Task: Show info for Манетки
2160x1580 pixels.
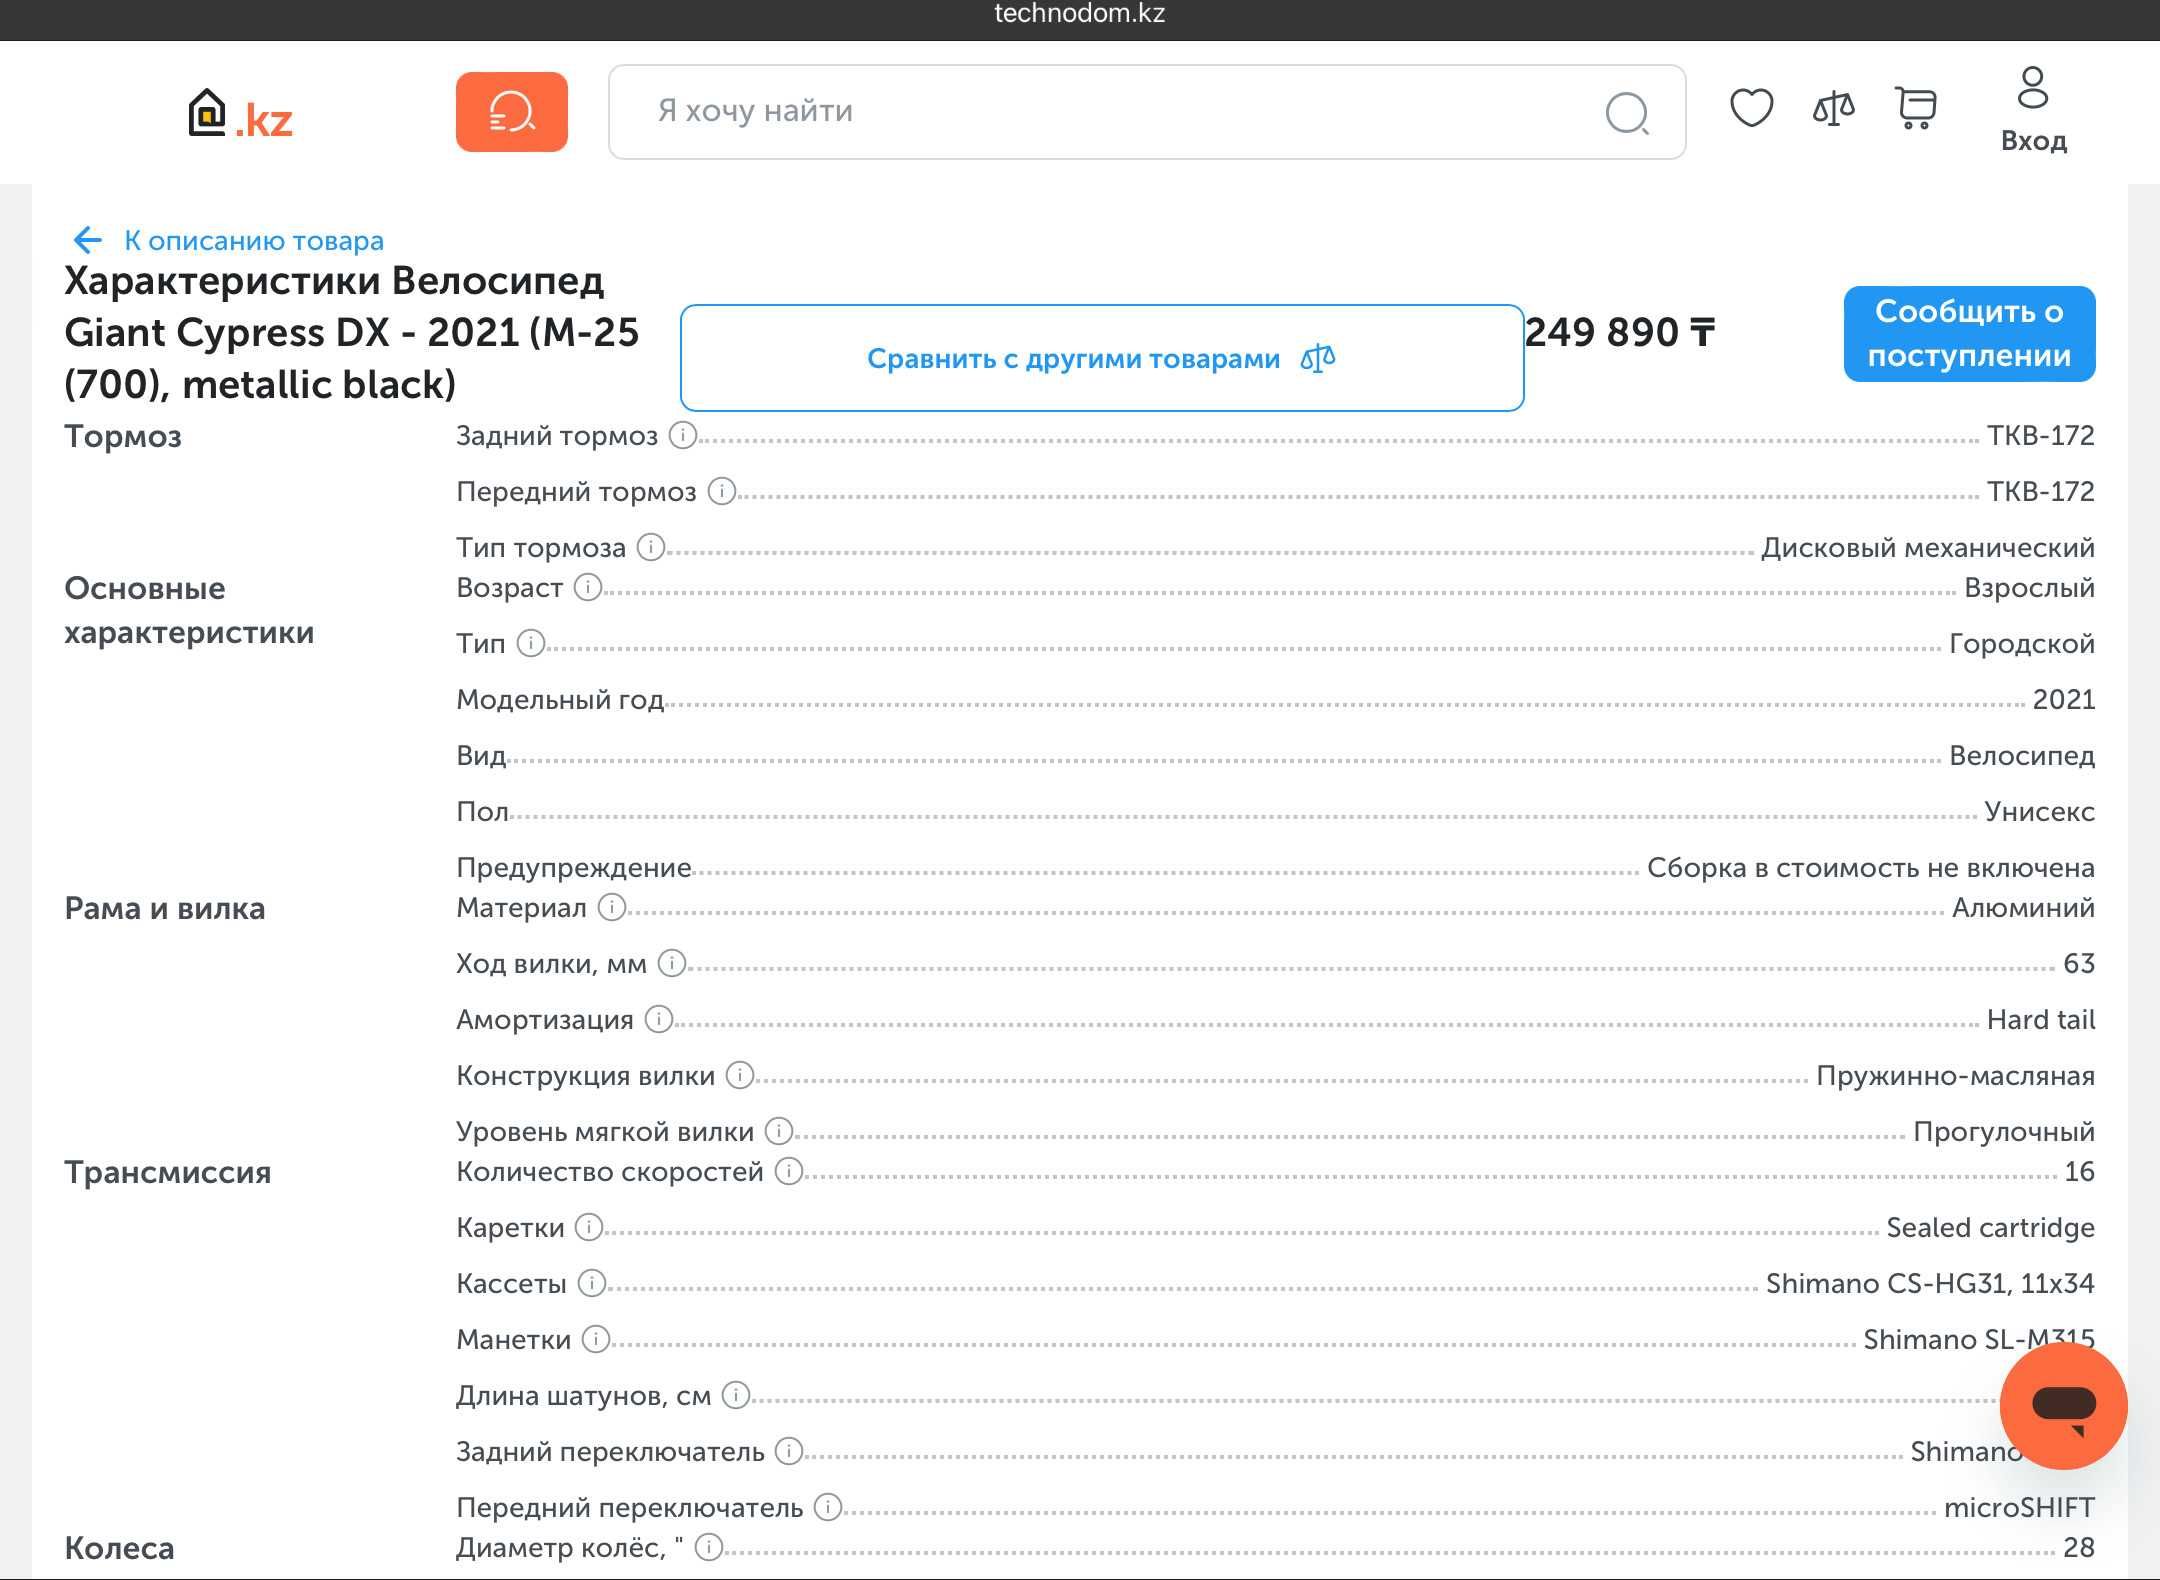Action: [x=595, y=1339]
